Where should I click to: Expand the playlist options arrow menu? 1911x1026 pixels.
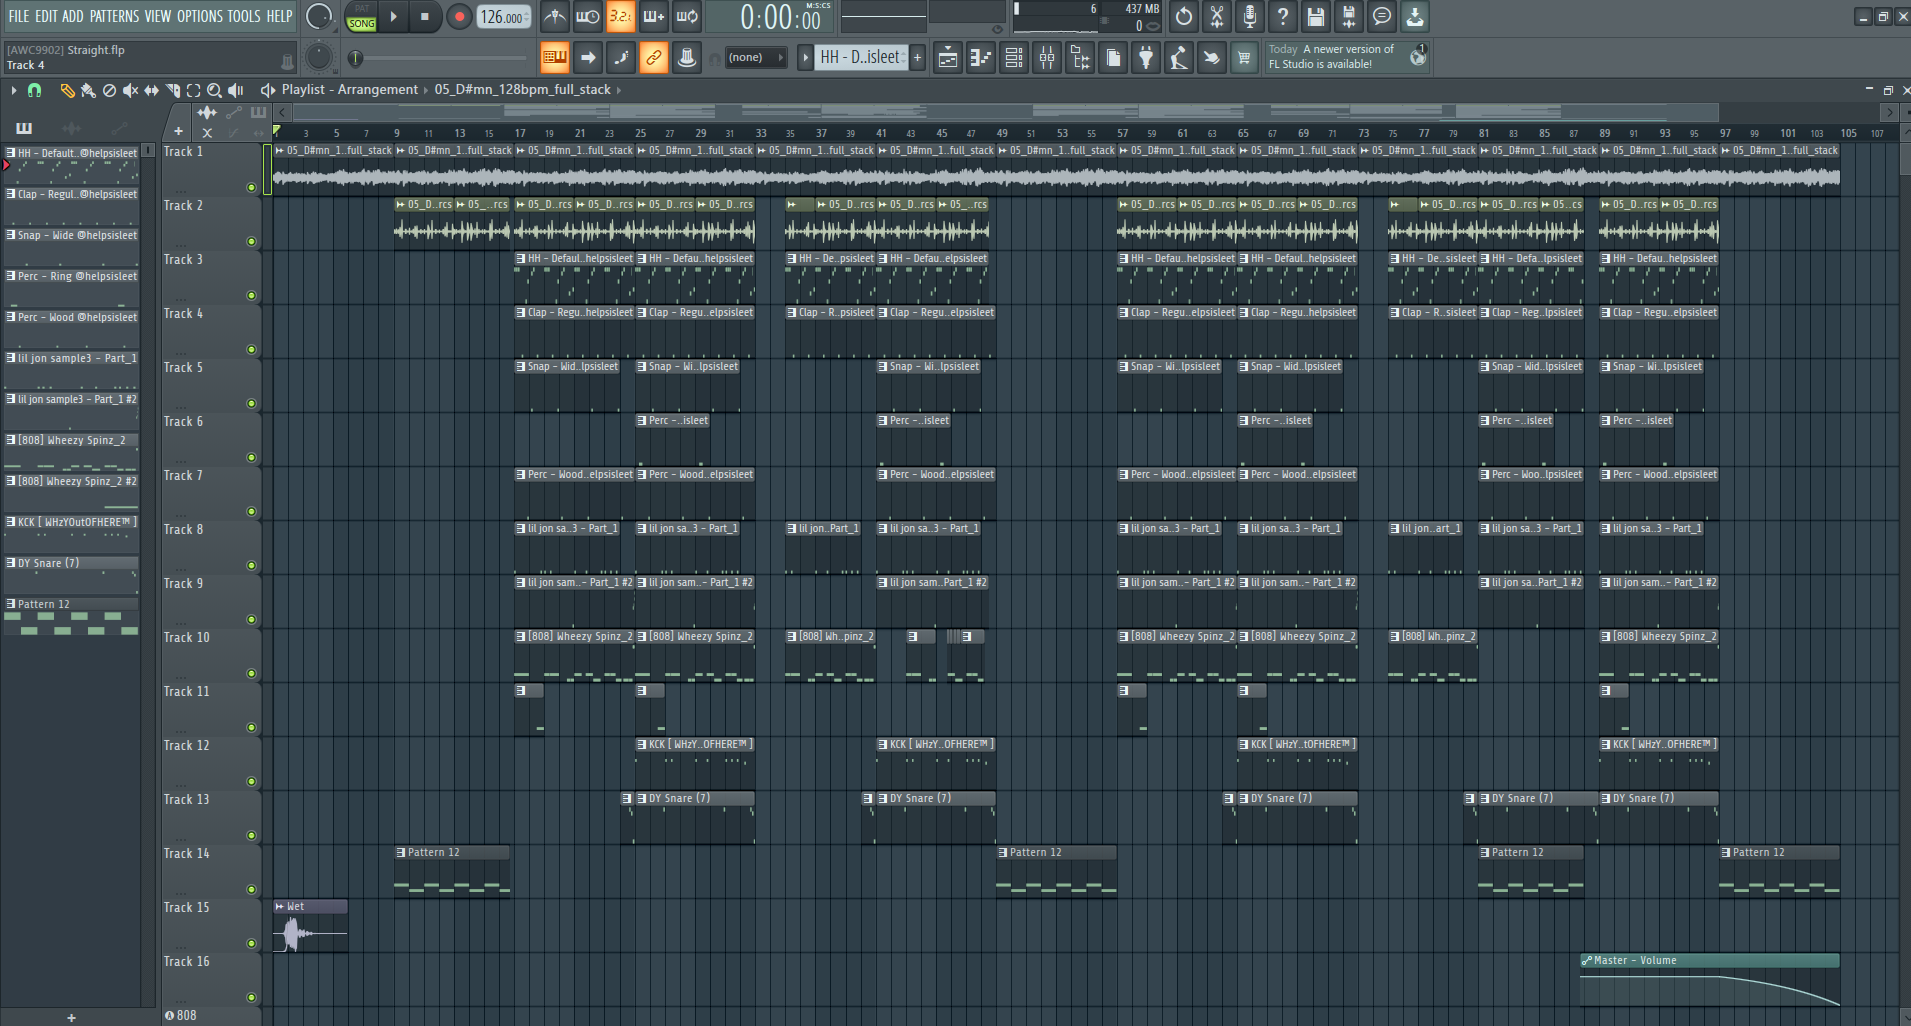click(x=14, y=90)
